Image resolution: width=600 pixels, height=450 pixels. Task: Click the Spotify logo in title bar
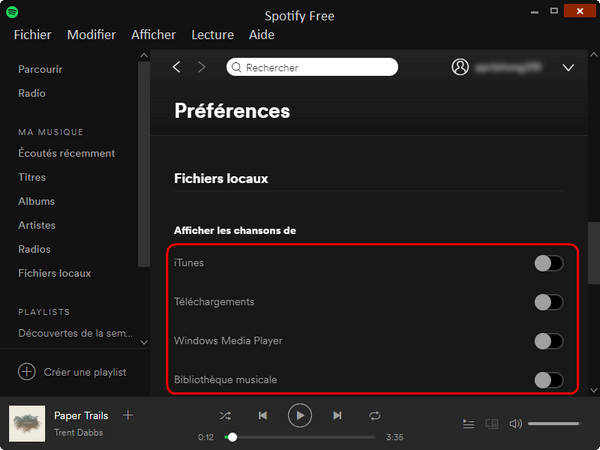click(x=12, y=12)
